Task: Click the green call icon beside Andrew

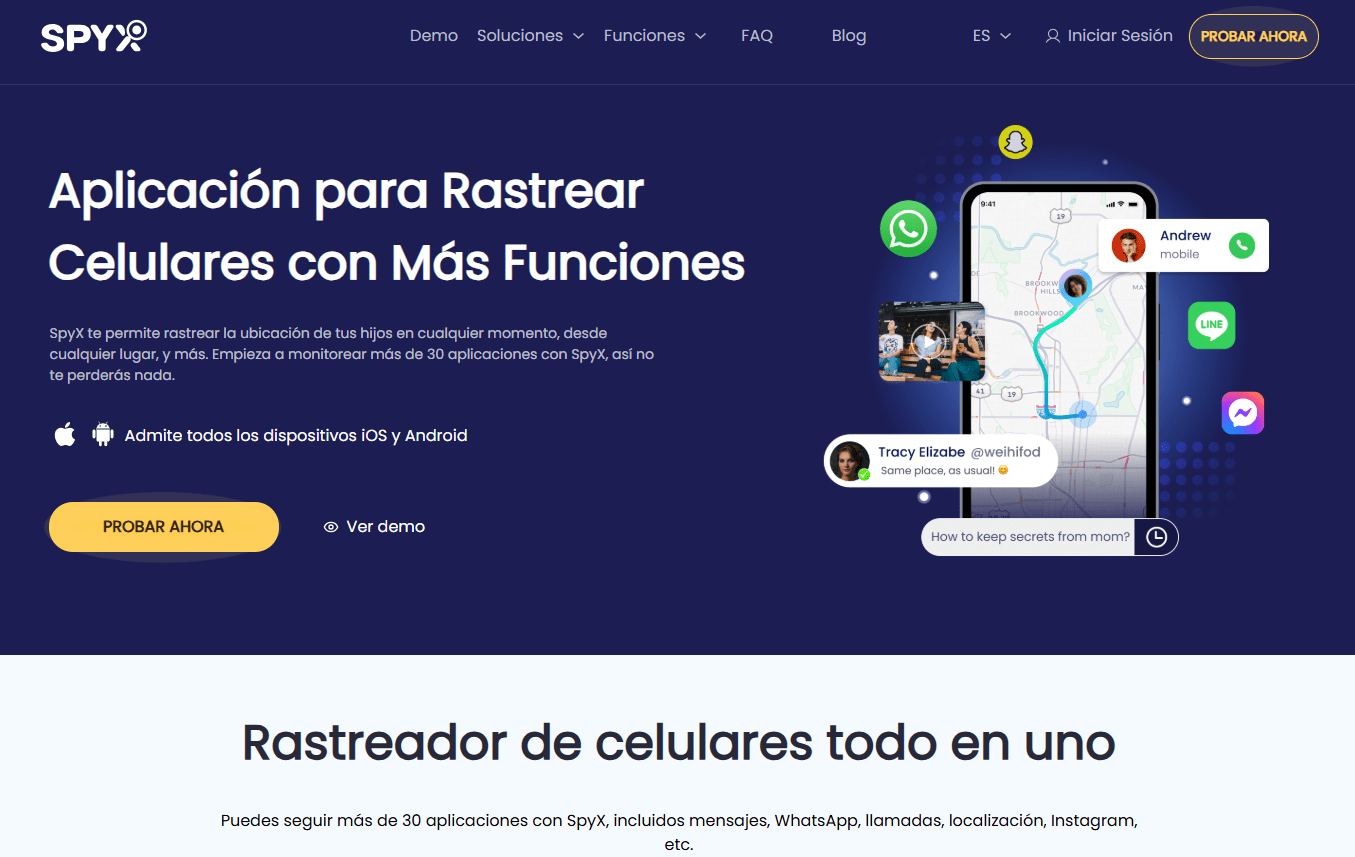Action: click(1241, 245)
